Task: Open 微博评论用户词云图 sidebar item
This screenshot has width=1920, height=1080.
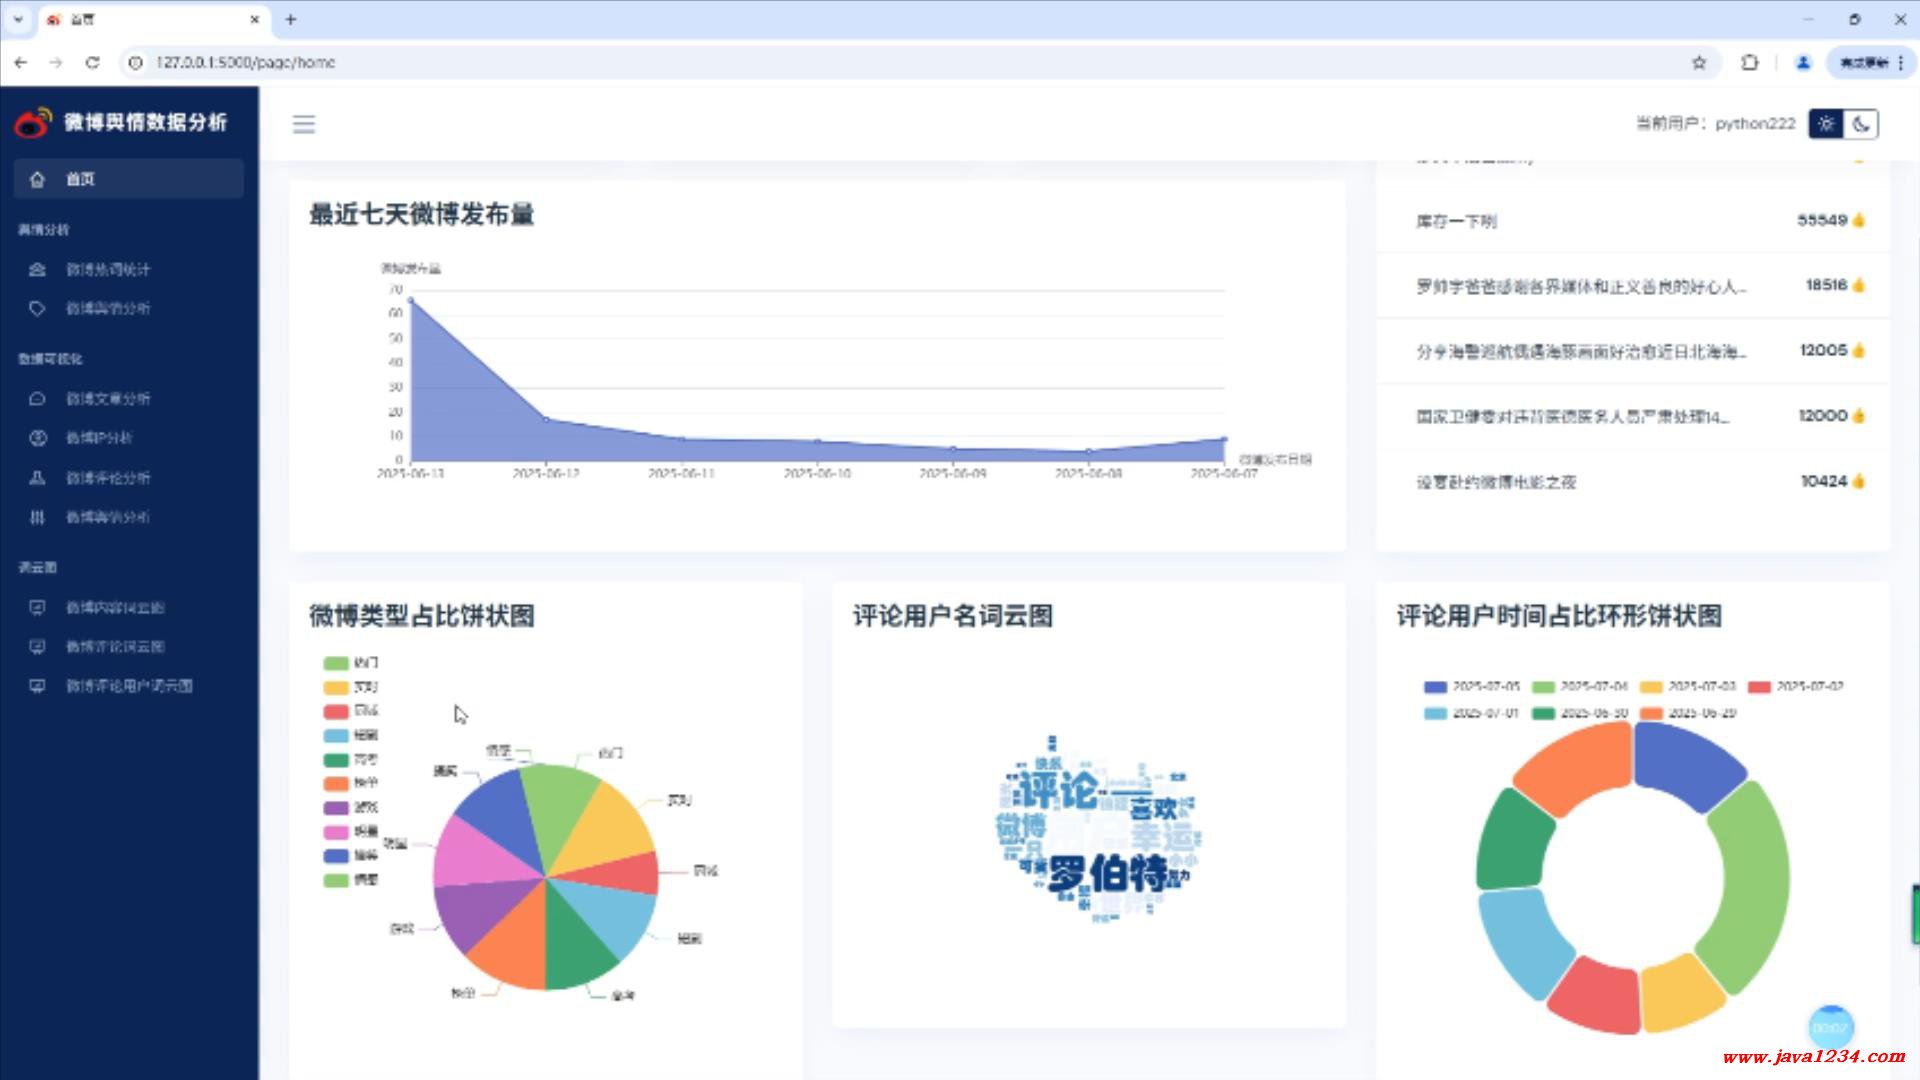Action: pos(129,686)
